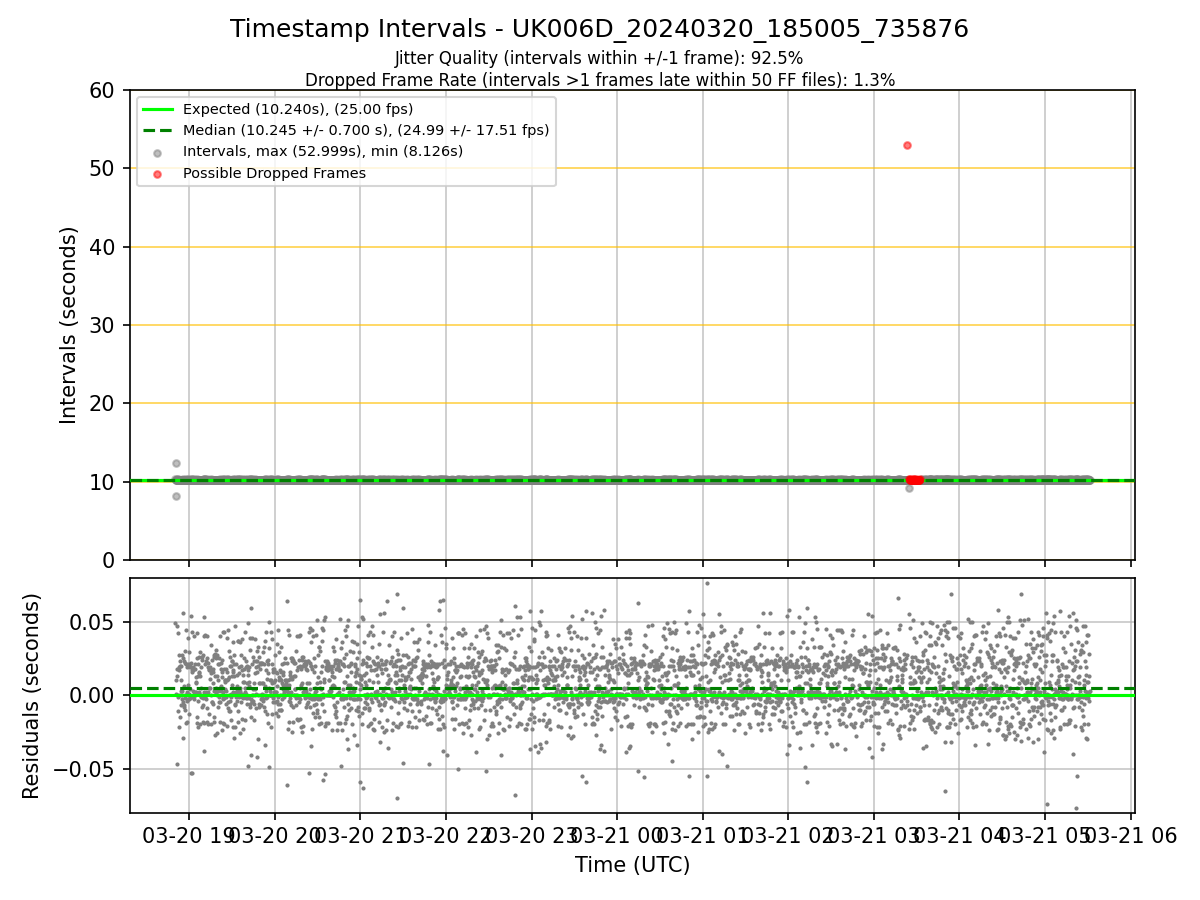Viewport: 1200px width, 900px height.
Task: Click the green line sample in the legend
Action: pos(158,109)
